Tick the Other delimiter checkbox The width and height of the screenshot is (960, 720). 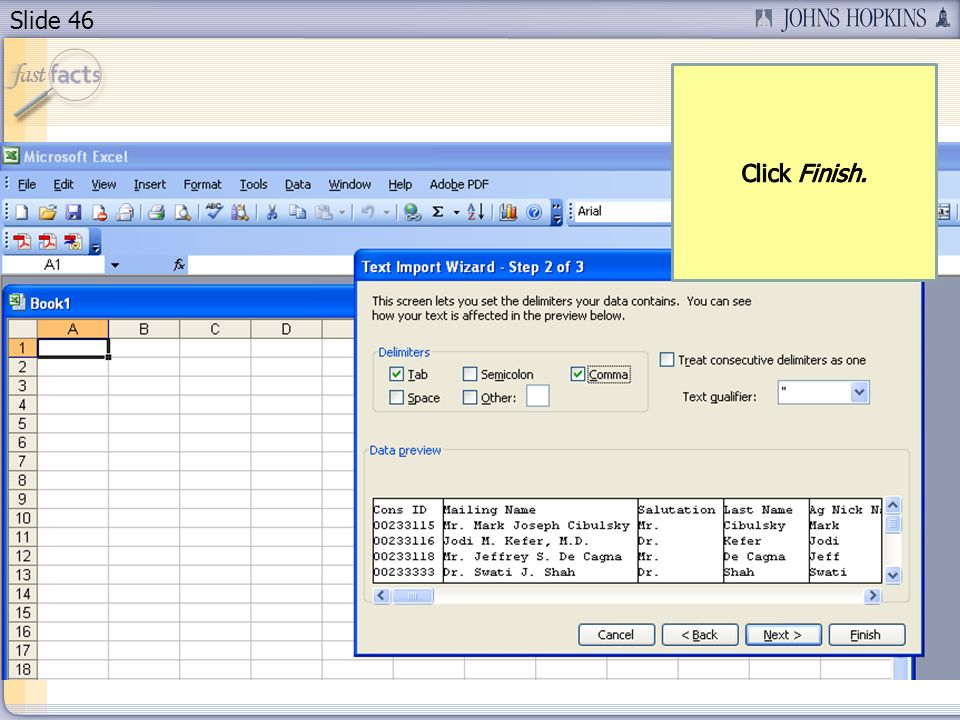point(470,397)
